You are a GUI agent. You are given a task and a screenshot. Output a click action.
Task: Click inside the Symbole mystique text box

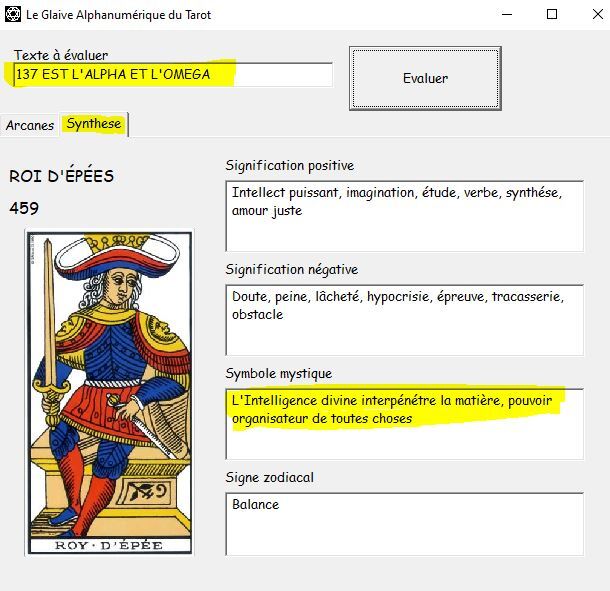[405, 424]
